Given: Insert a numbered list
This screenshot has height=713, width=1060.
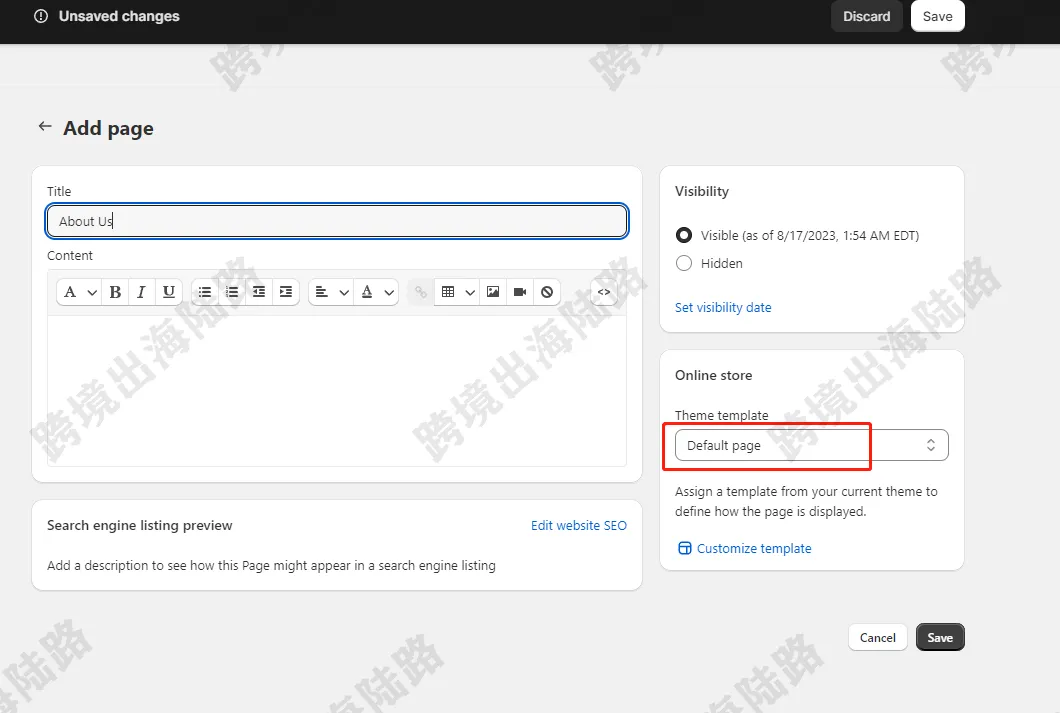Looking at the screenshot, I should pos(232,292).
